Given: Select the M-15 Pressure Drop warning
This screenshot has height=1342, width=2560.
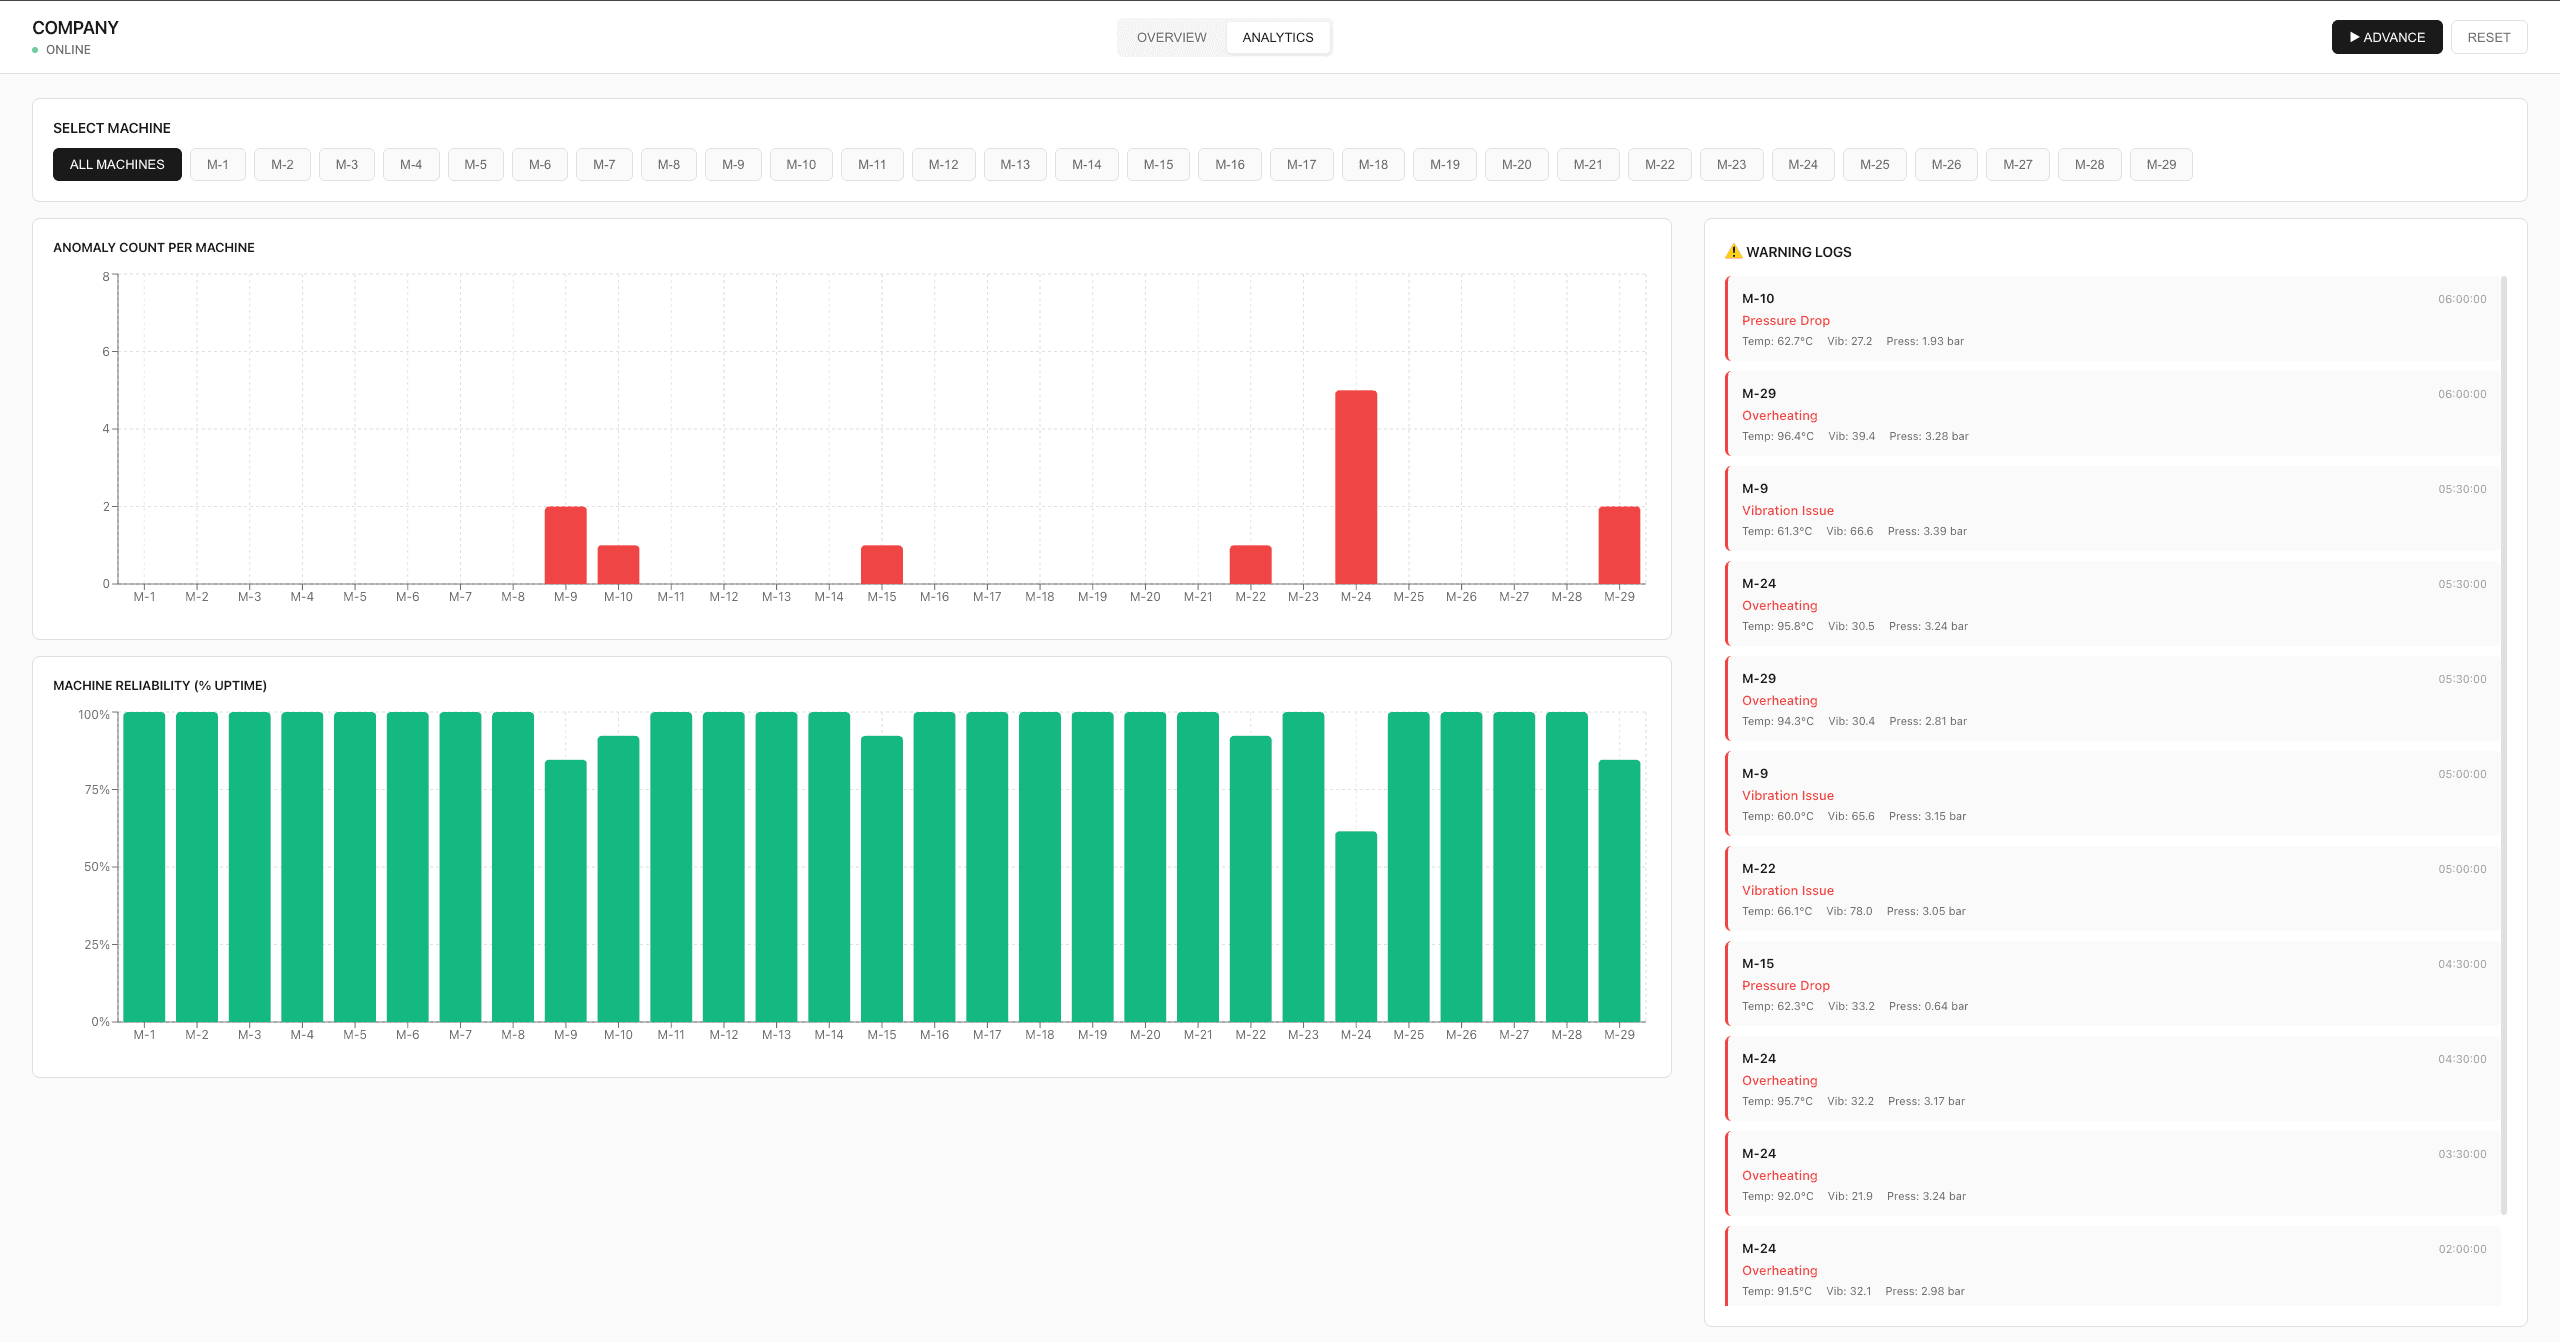Looking at the screenshot, I should [x=2112, y=984].
